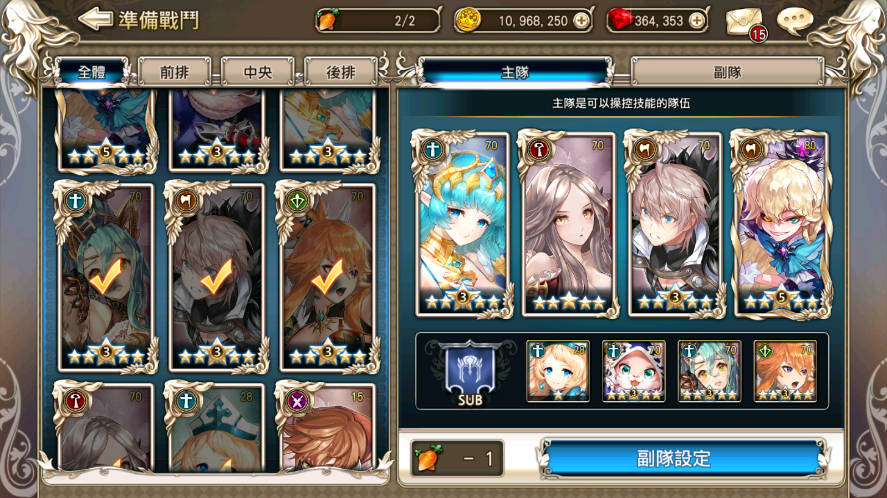Switch to the 後排 filter tab
Screen dimensions: 887x498
(341, 72)
